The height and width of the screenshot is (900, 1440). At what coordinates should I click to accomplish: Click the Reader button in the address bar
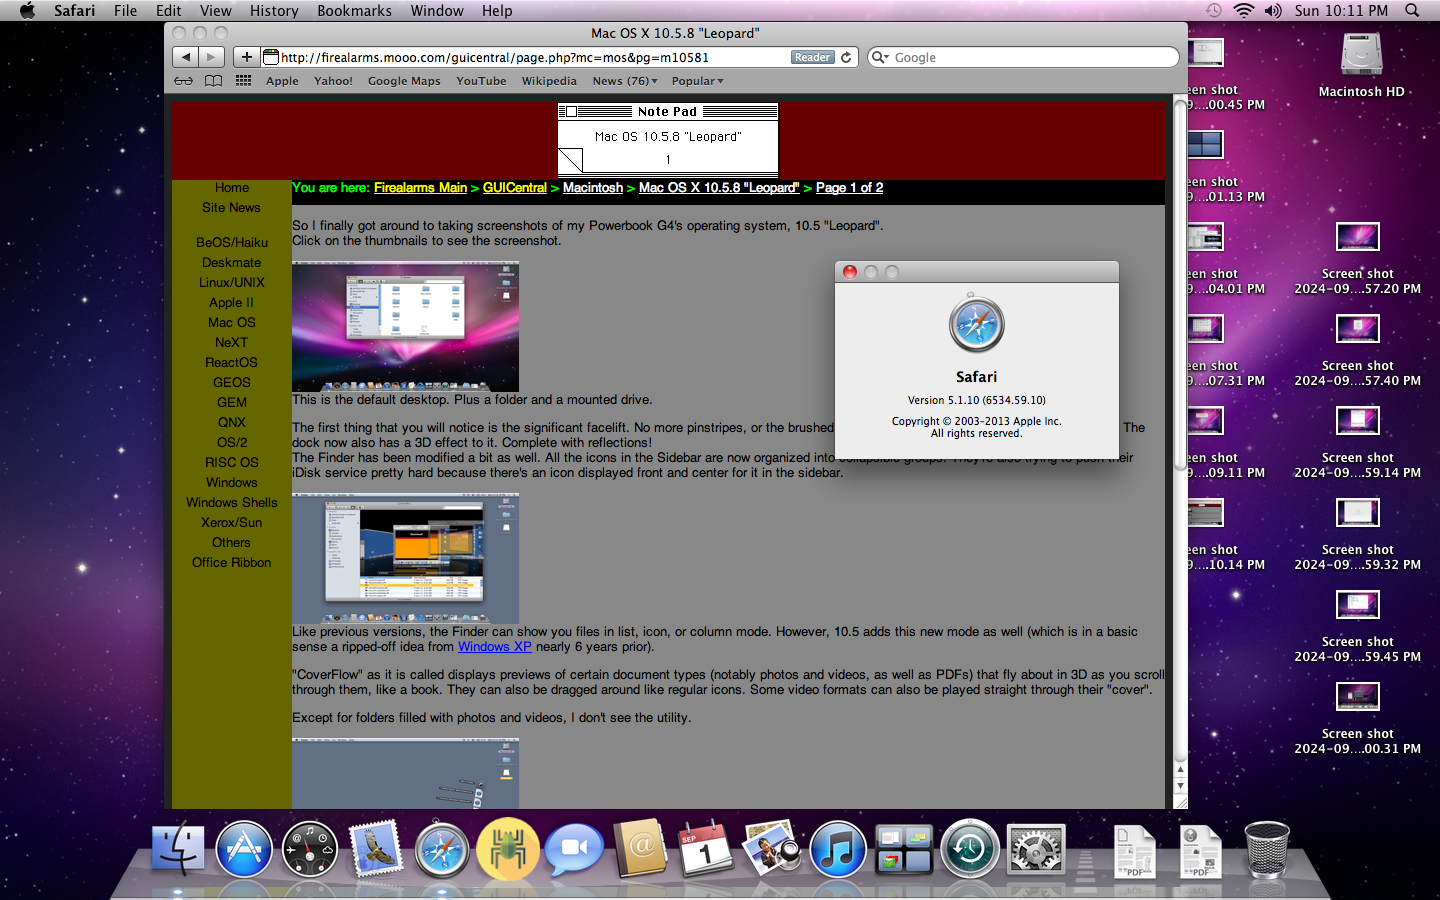tap(812, 57)
